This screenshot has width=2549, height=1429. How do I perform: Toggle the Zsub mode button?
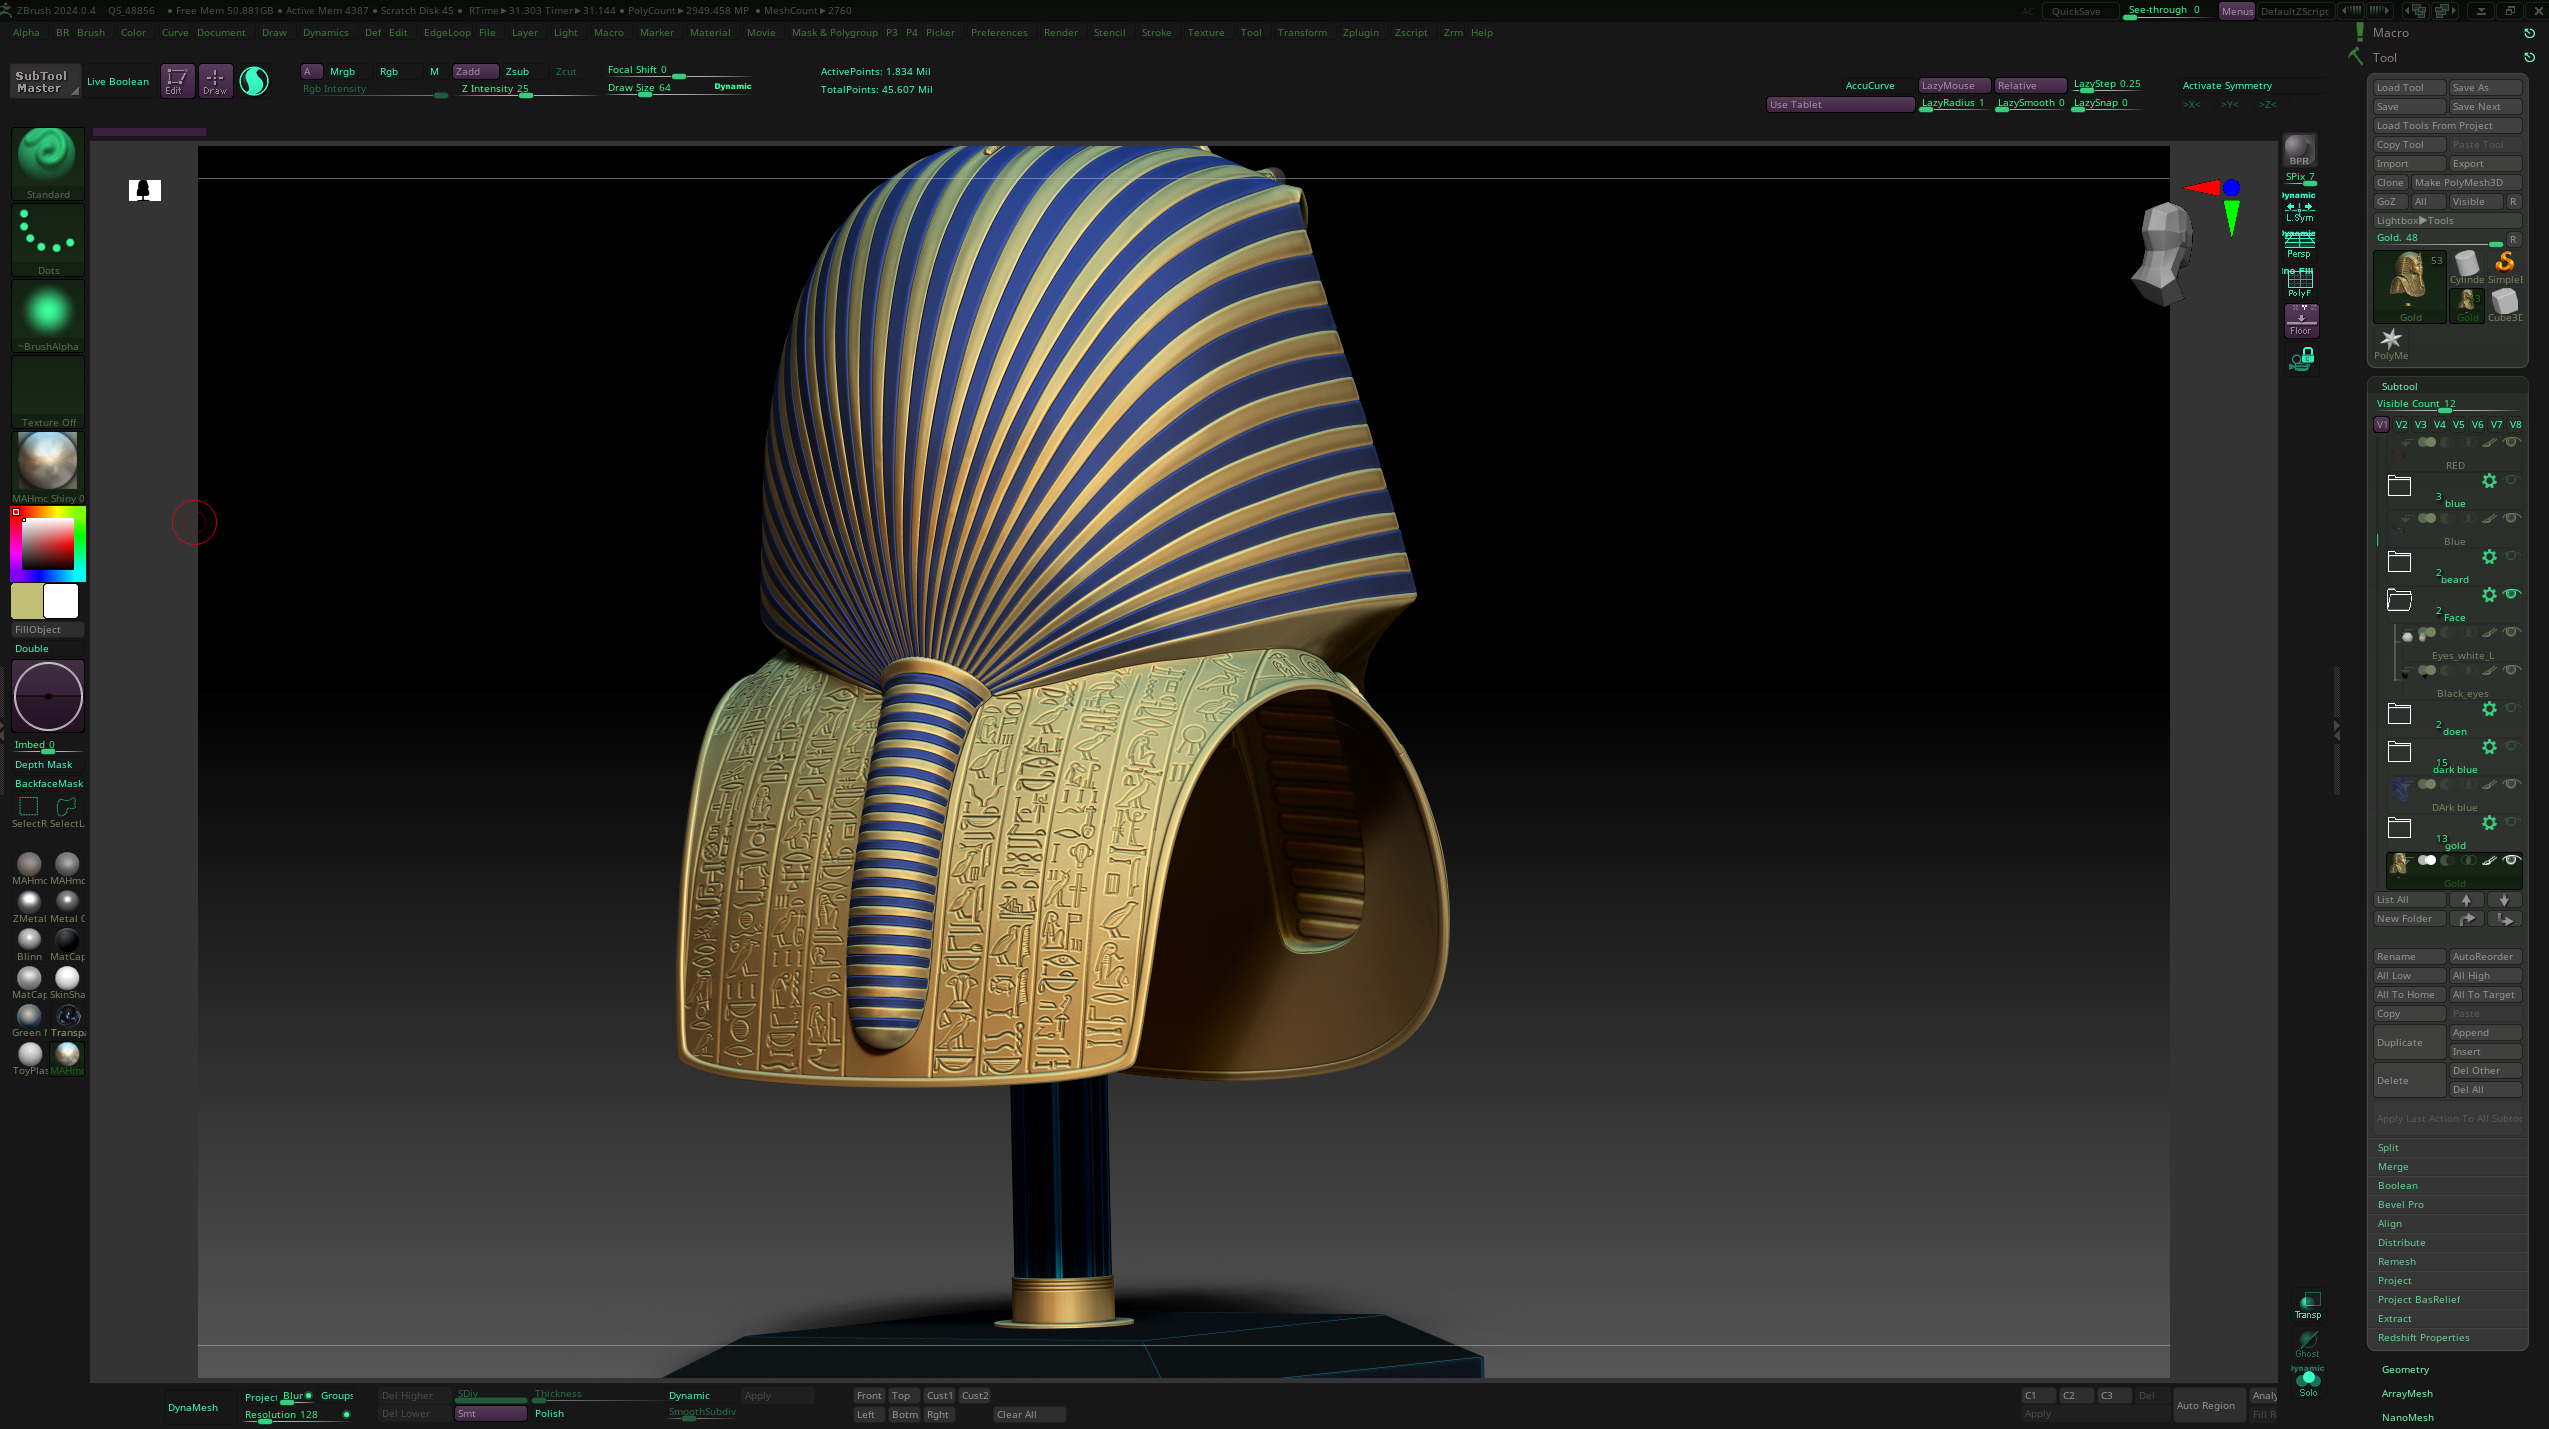(x=517, y=72)
